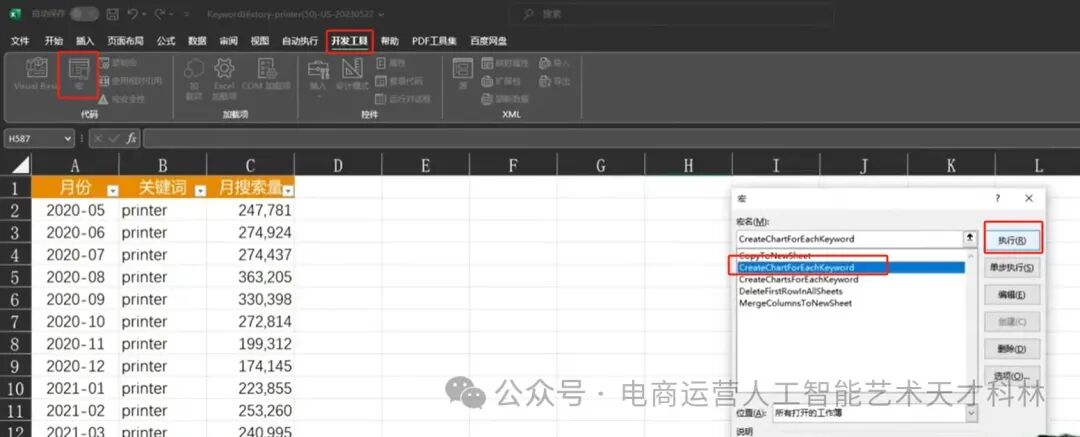Click into the formula bar
This screenshot has height=437, width=1080.
pos(610,139)
